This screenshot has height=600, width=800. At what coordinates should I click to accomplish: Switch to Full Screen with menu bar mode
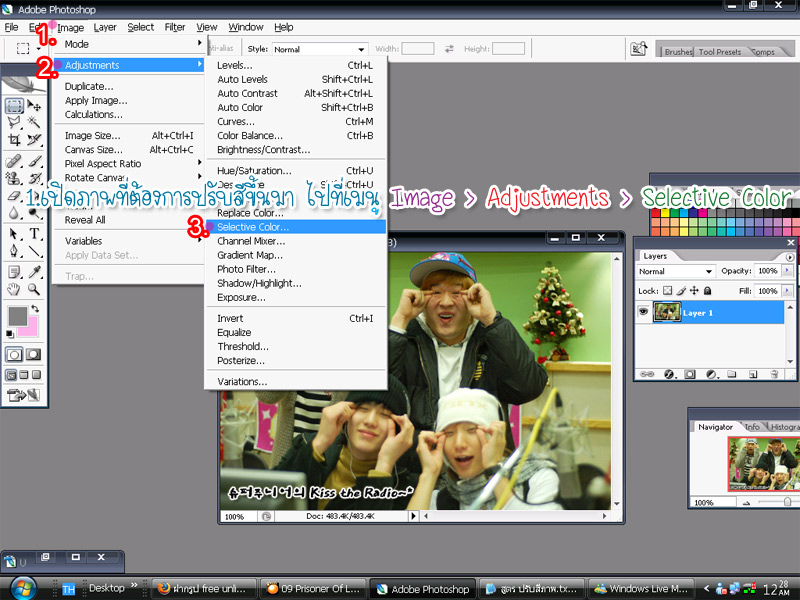pos(23,375)
